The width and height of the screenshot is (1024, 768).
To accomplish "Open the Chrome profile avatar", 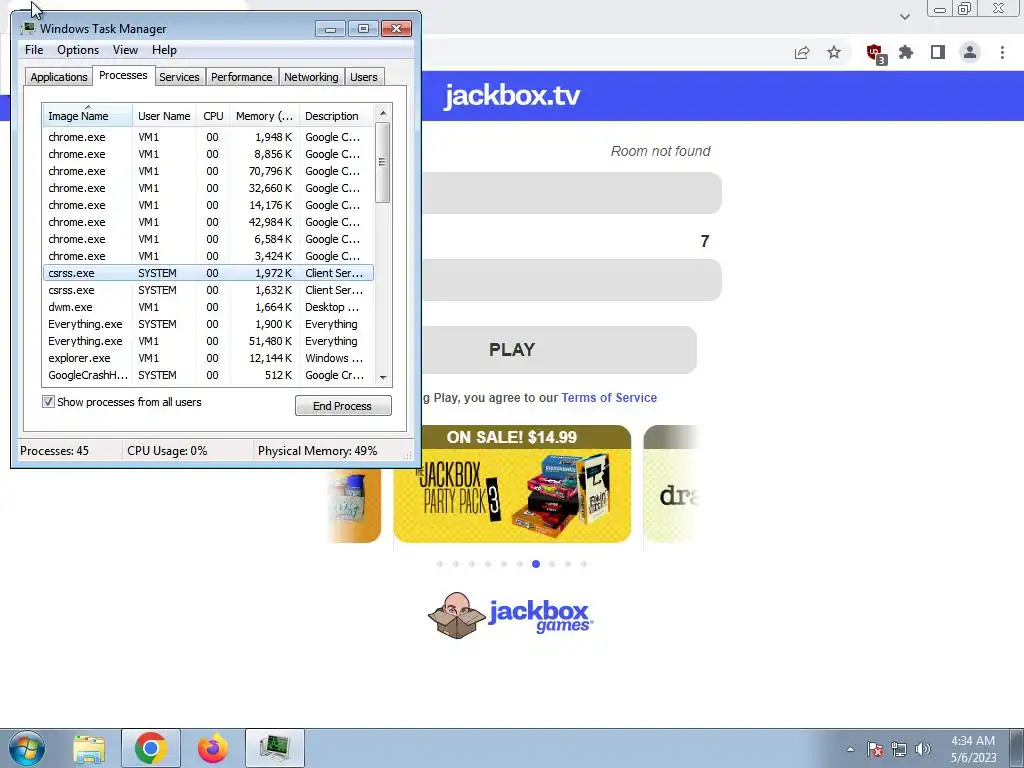I will tap(970, 52).
